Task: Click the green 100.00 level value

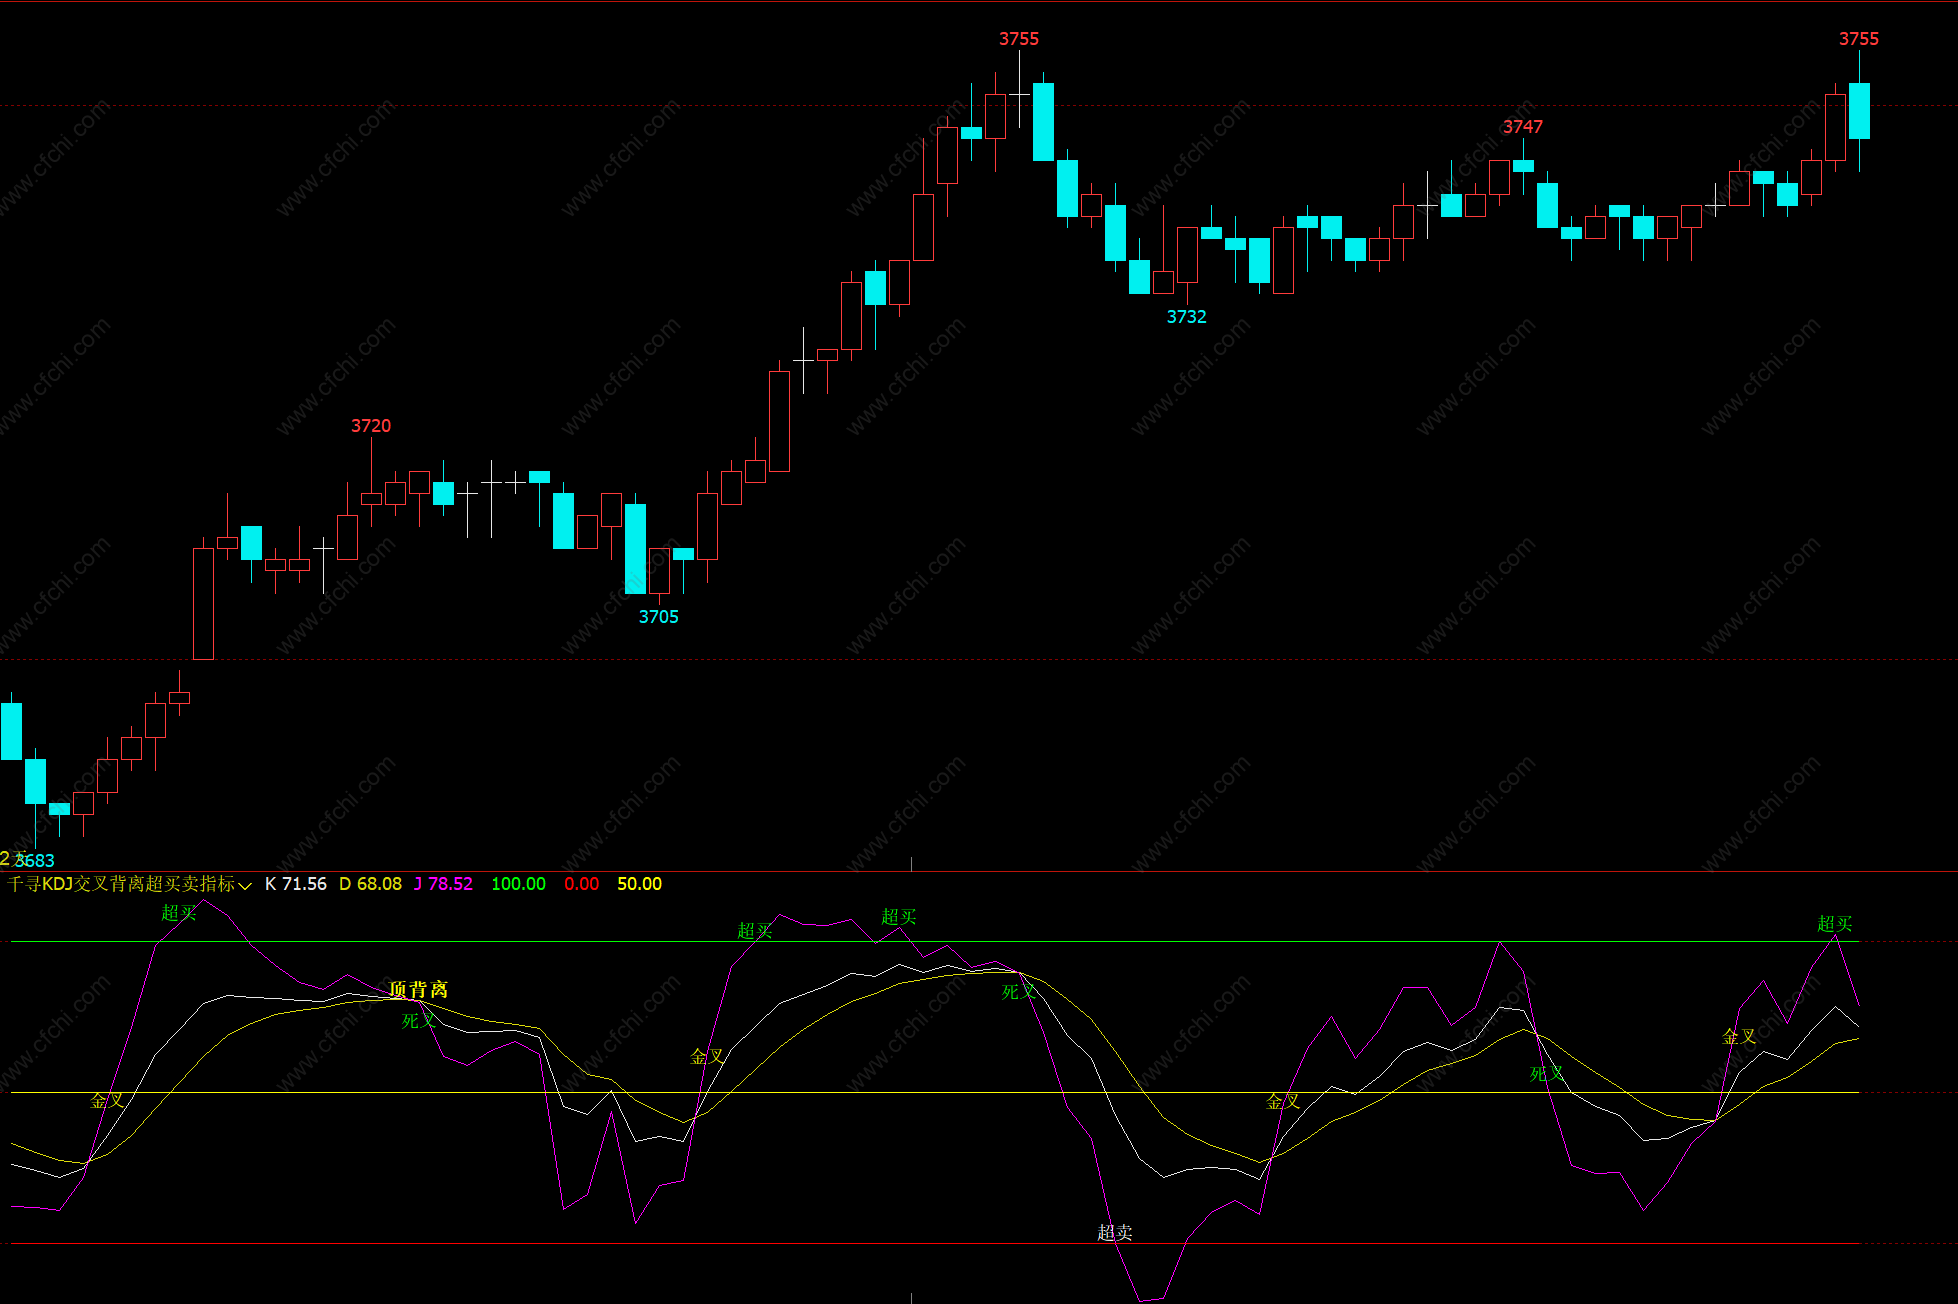Action: pyautogui.click(x=518, y=884)
